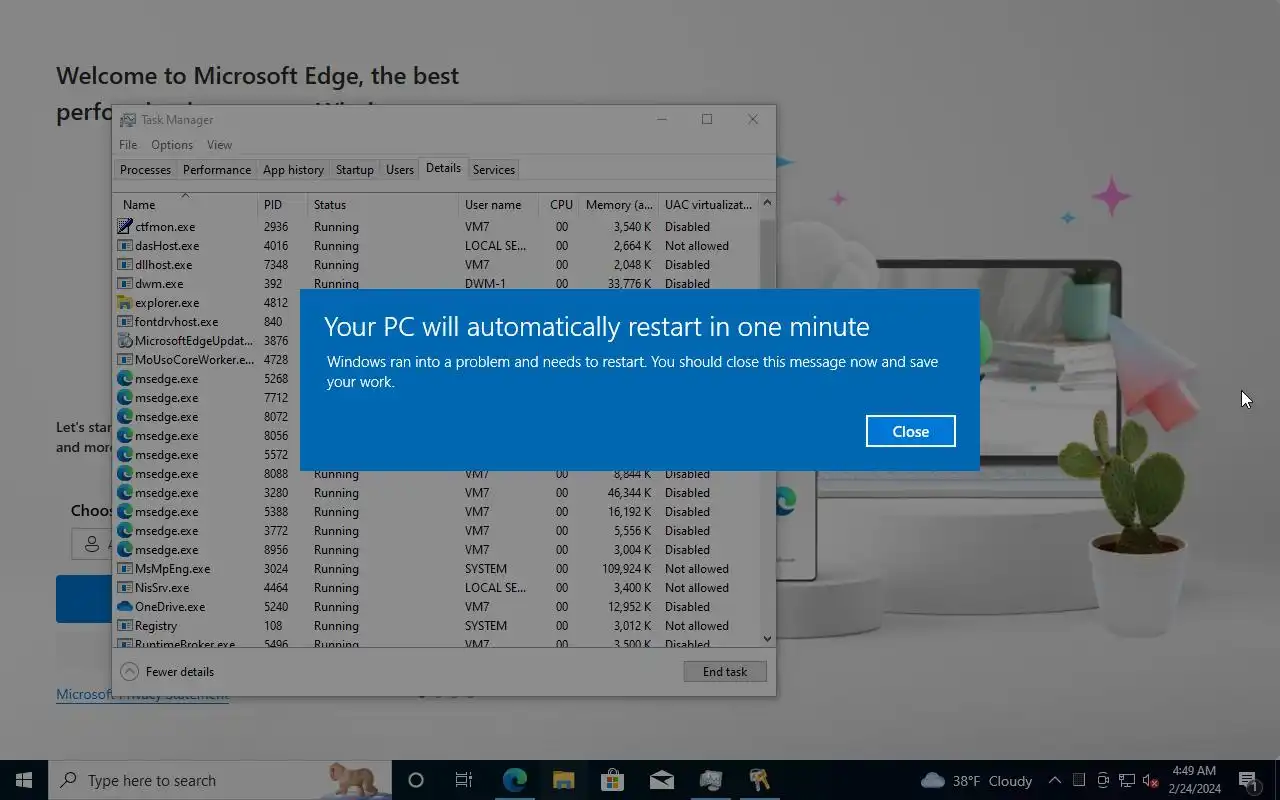Open the View menu in Task Manager
Image resolution: width=1280 pixels, height=800 pixels.
coord(219,145)
